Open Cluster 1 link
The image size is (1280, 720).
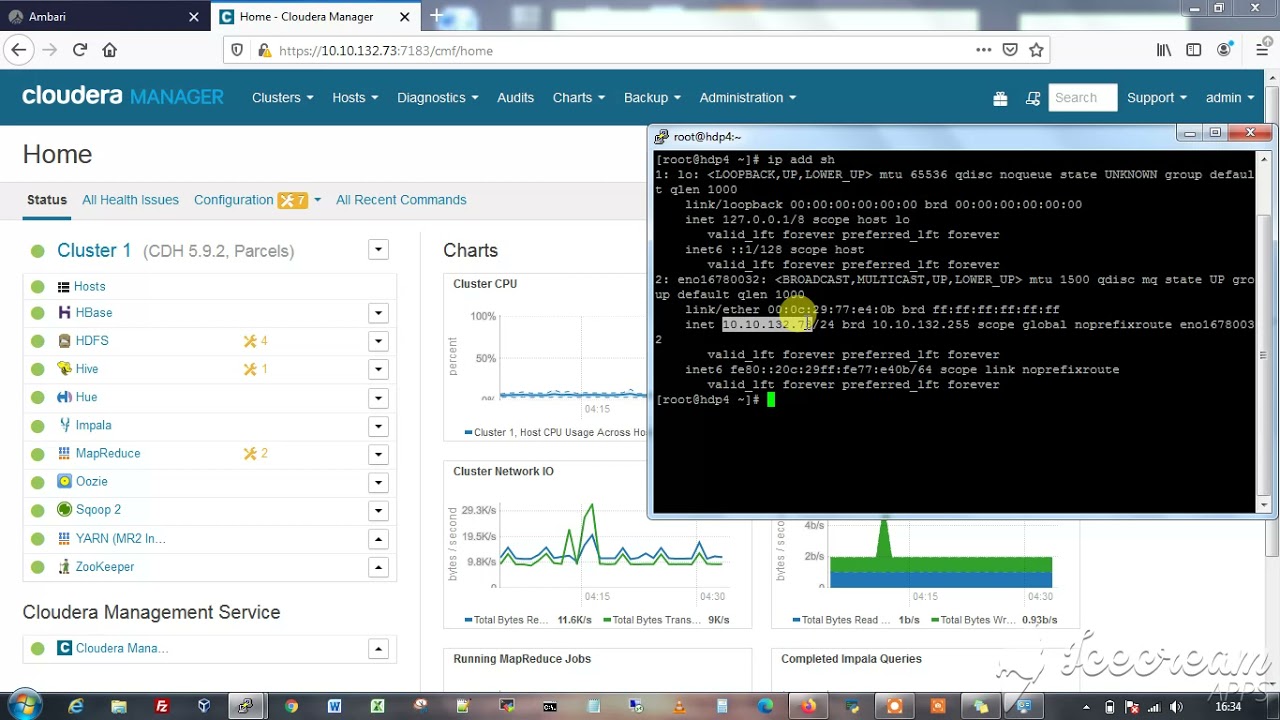[94, 250]
